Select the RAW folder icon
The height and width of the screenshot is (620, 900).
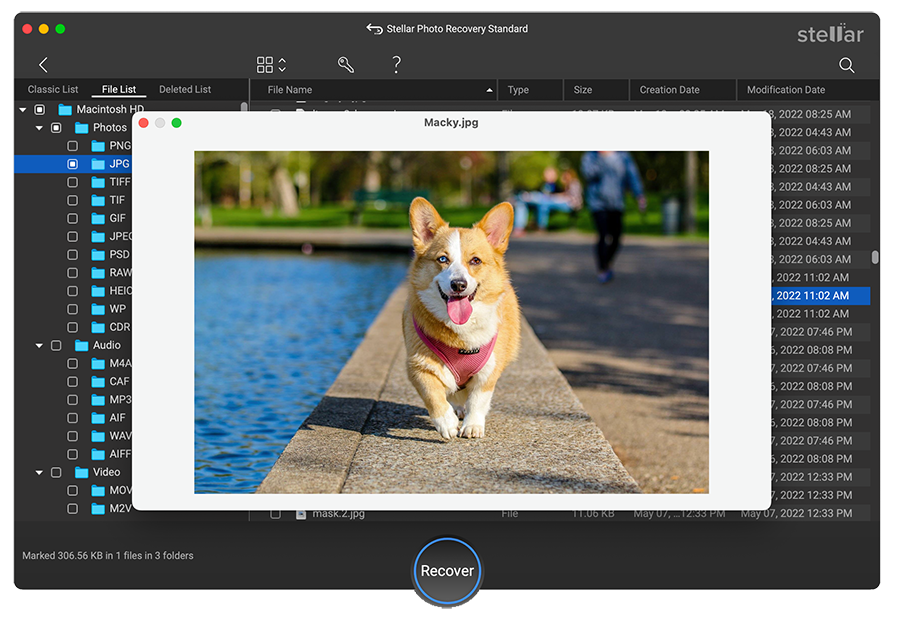point(98,273)
